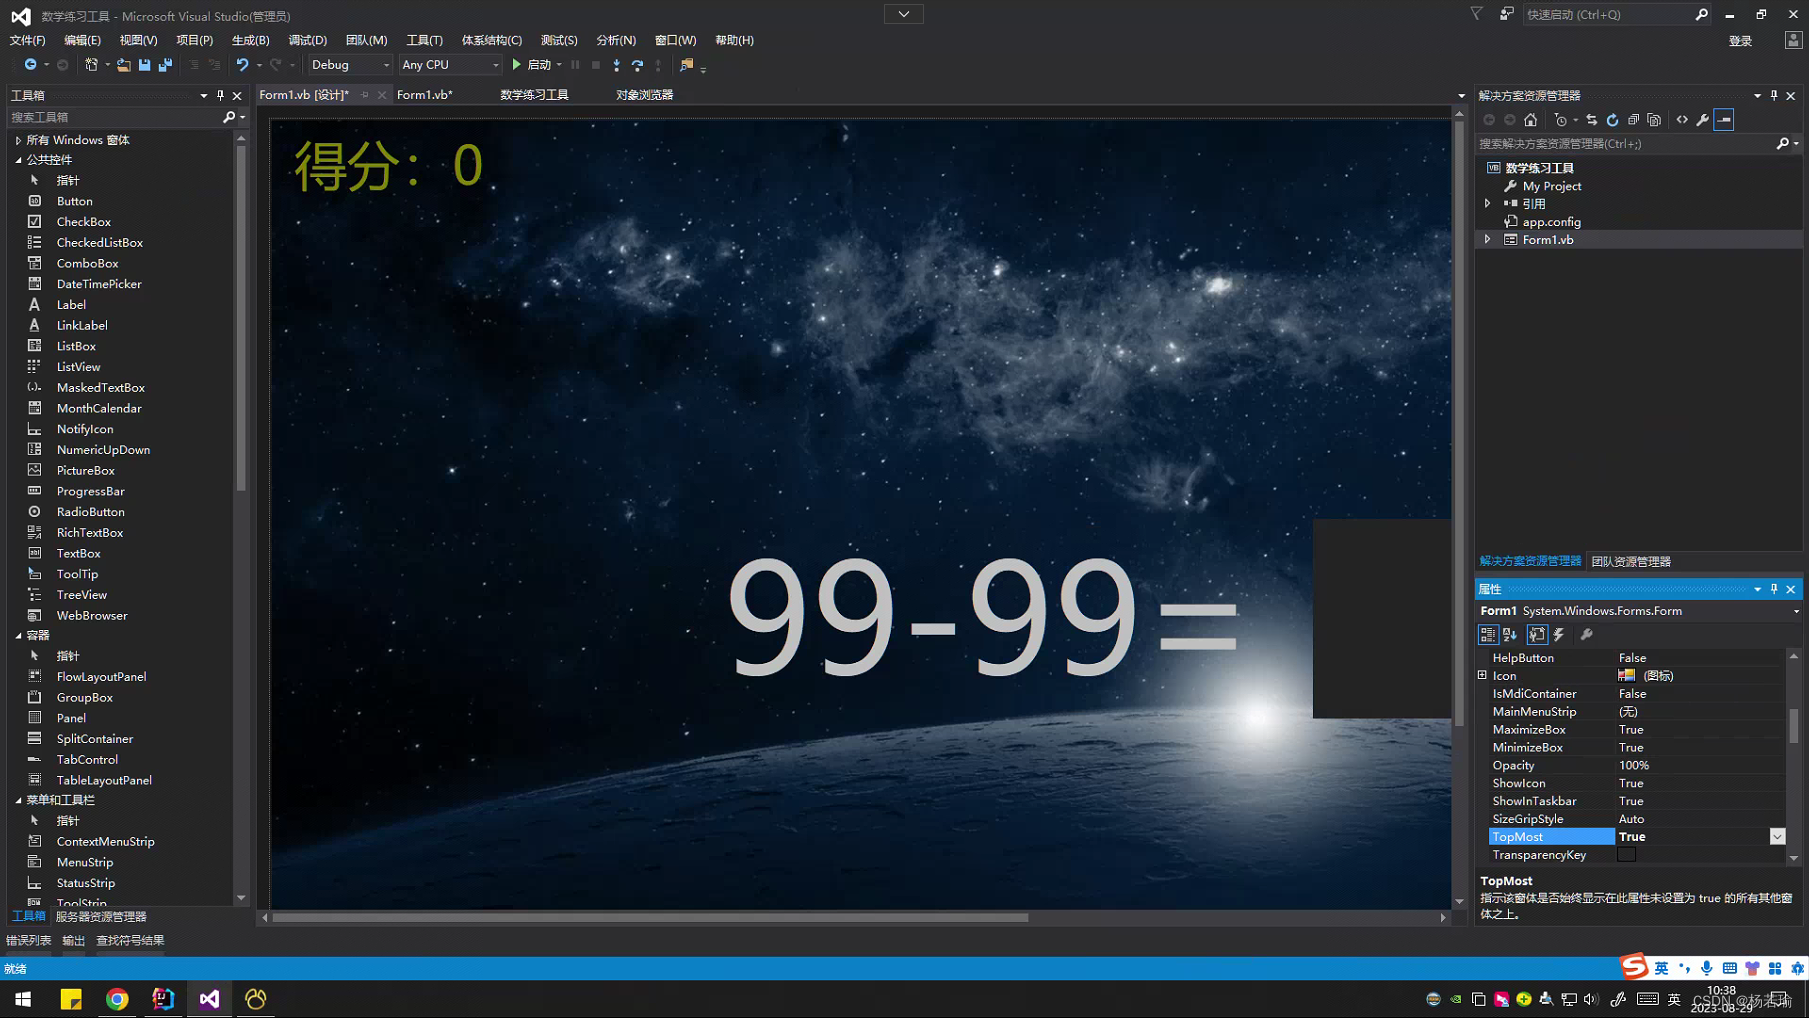Toggle Preview Selected Items in Solution Explorer
The height and width of the screenshot is (1018, 1809).
pos(1724,120)
